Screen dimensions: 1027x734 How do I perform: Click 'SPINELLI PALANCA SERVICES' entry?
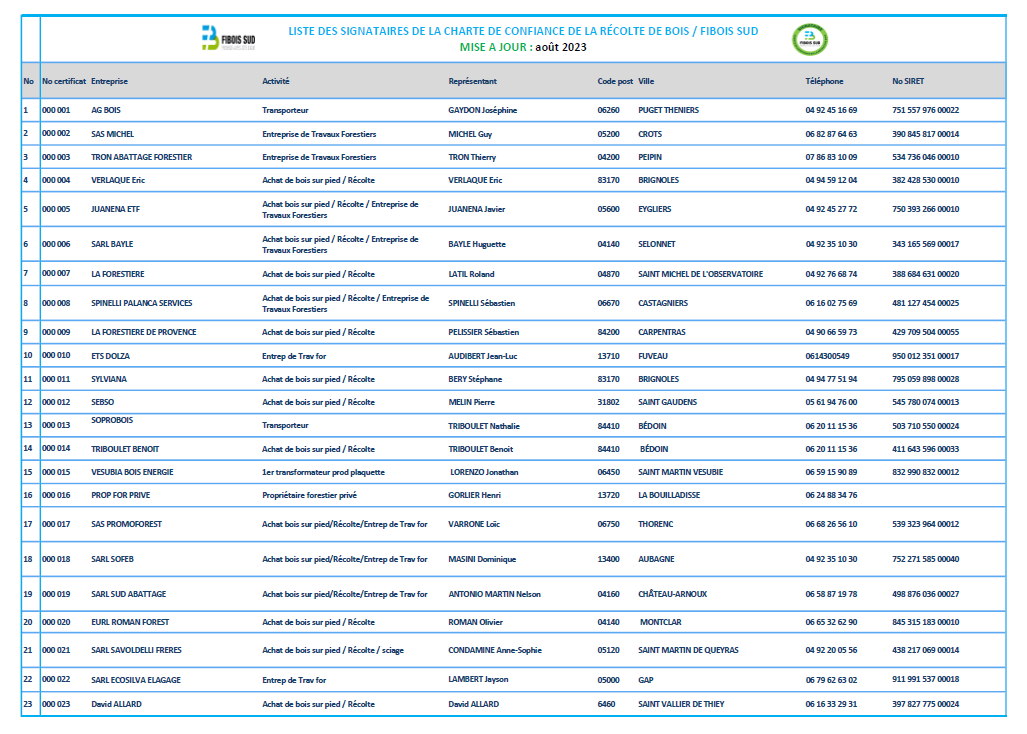tap(141, 303)
